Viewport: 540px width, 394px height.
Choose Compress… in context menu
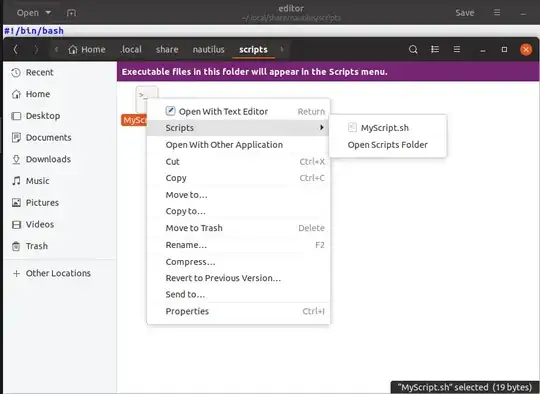(238, 262)
